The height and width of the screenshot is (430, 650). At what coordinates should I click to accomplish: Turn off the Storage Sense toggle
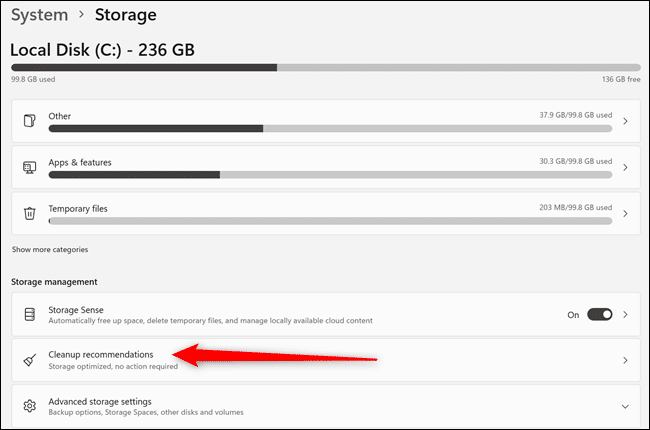tap(599, 314)
